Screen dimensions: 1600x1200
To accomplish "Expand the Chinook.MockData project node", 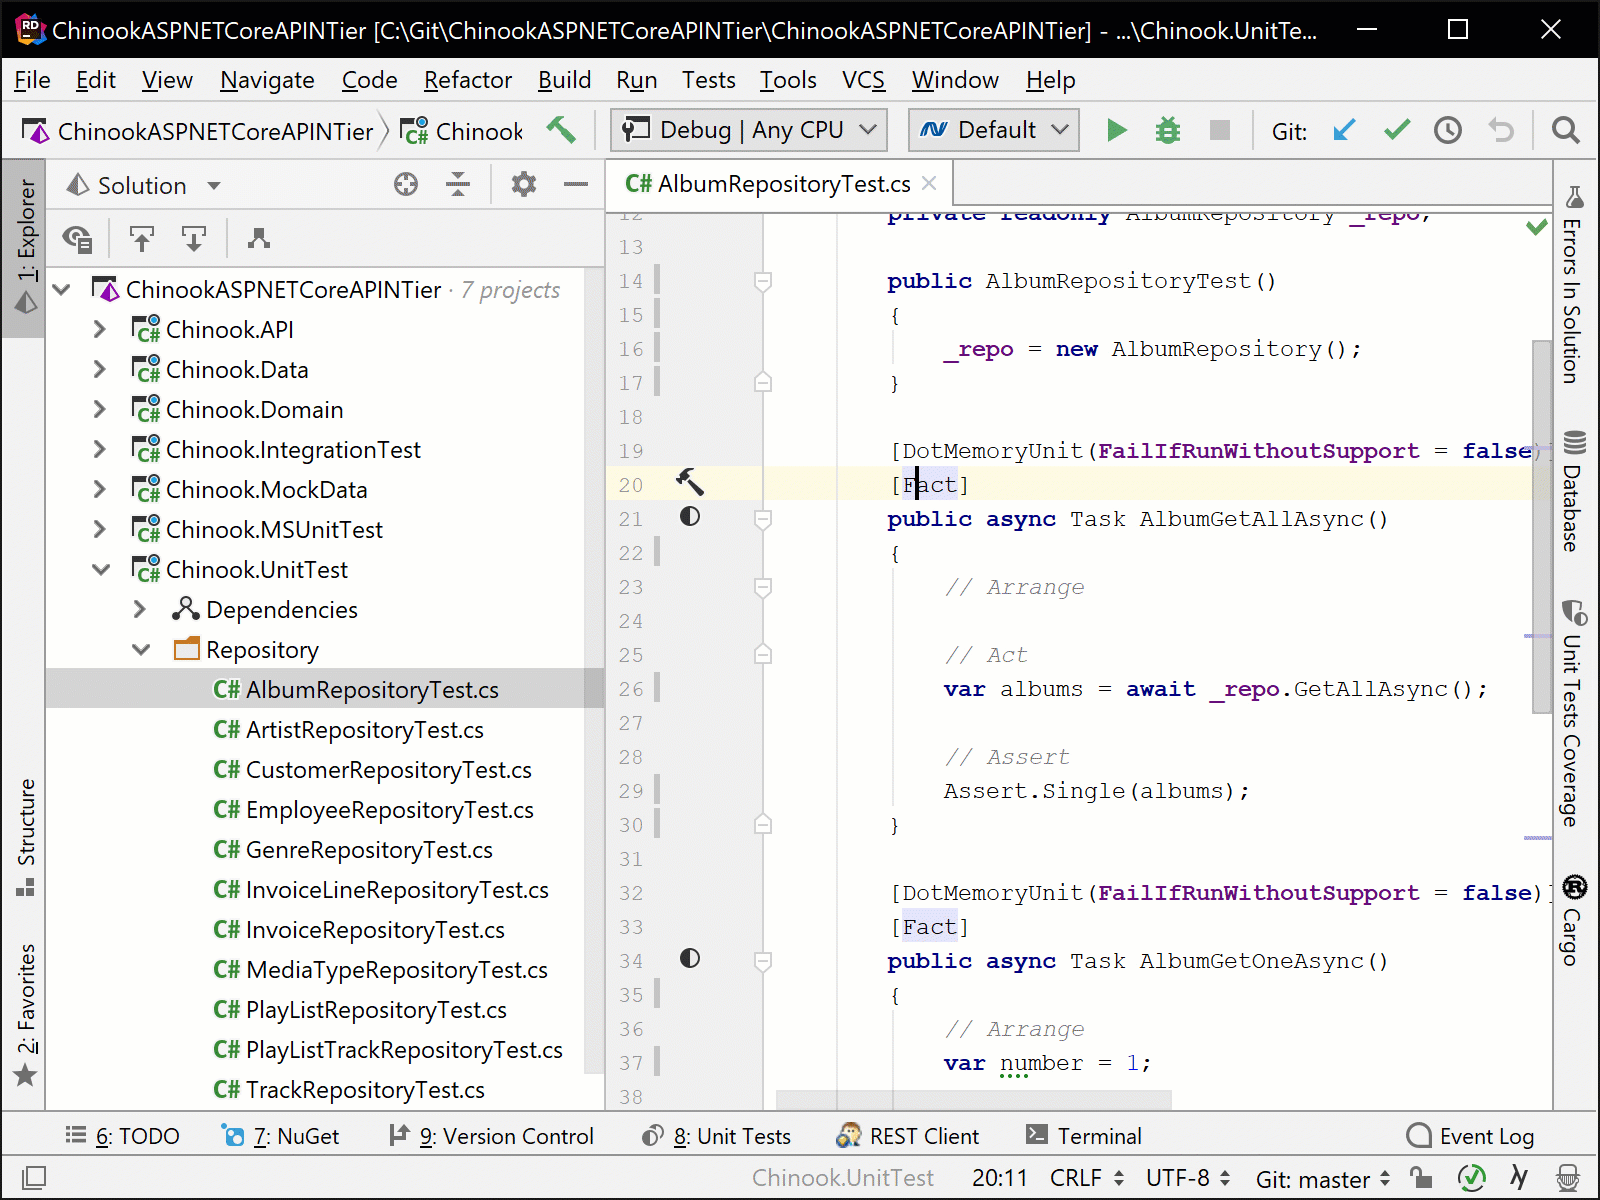I will coord(99,489).
